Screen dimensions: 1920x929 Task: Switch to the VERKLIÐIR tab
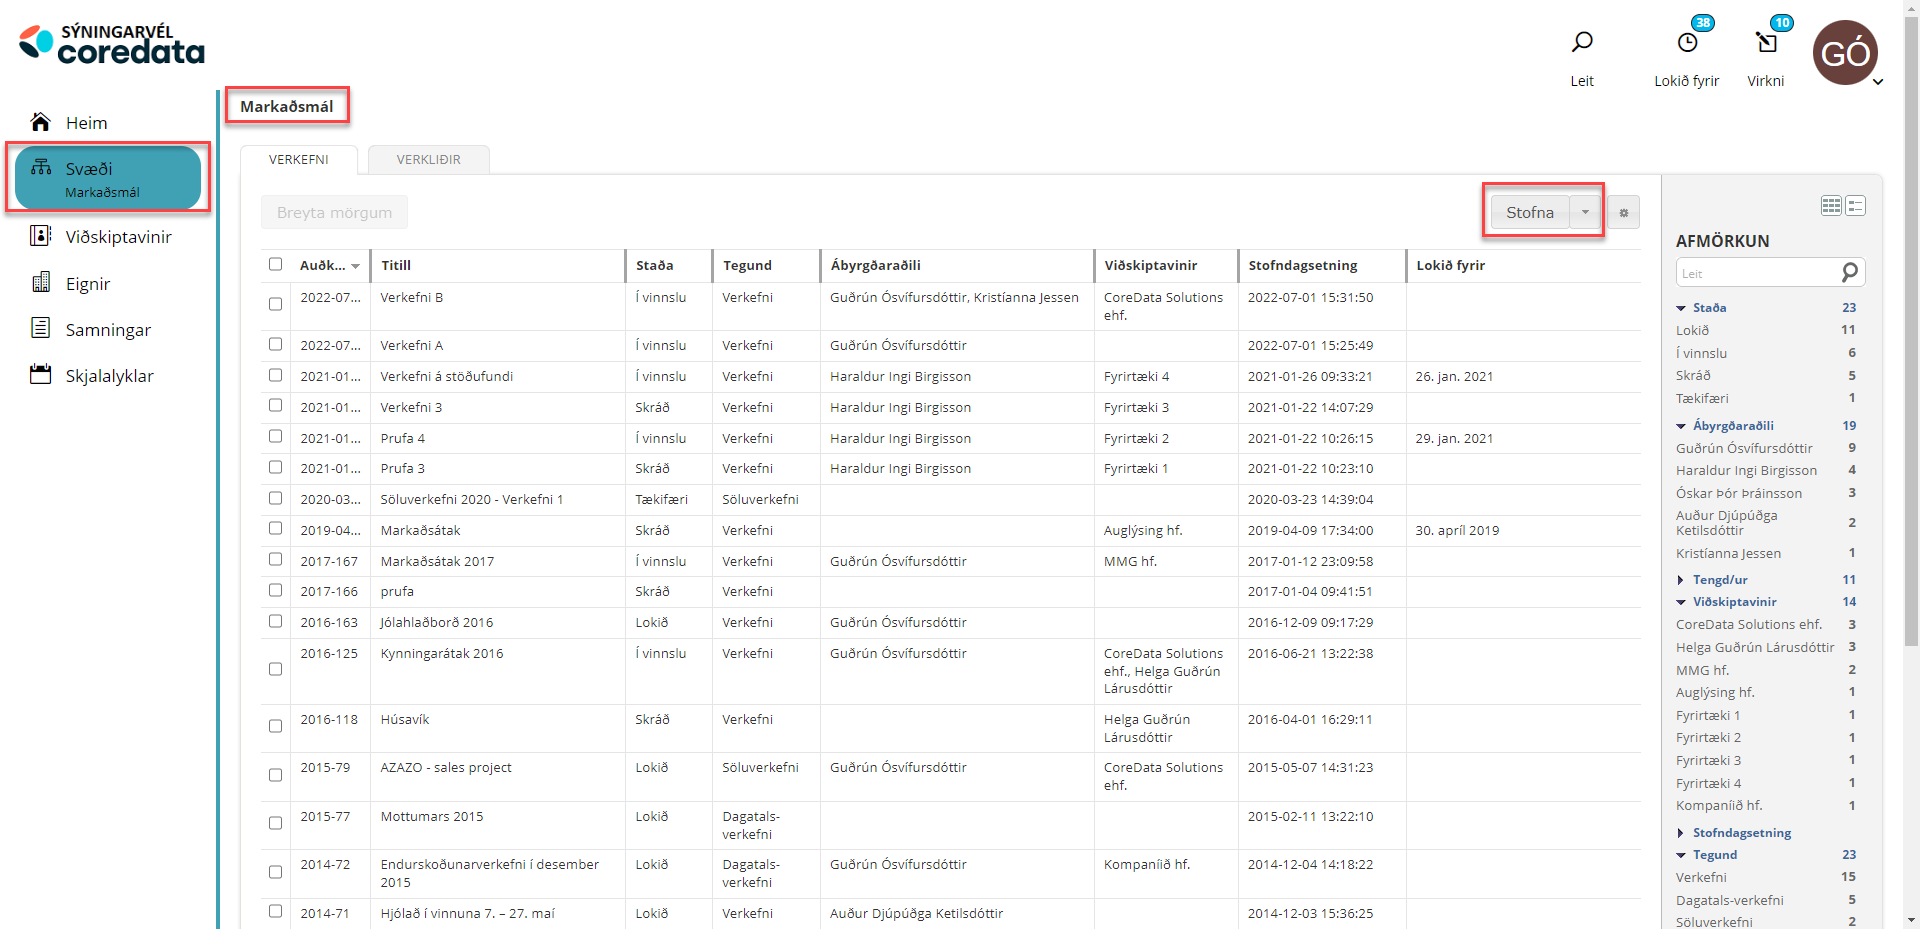click(428, 160)
